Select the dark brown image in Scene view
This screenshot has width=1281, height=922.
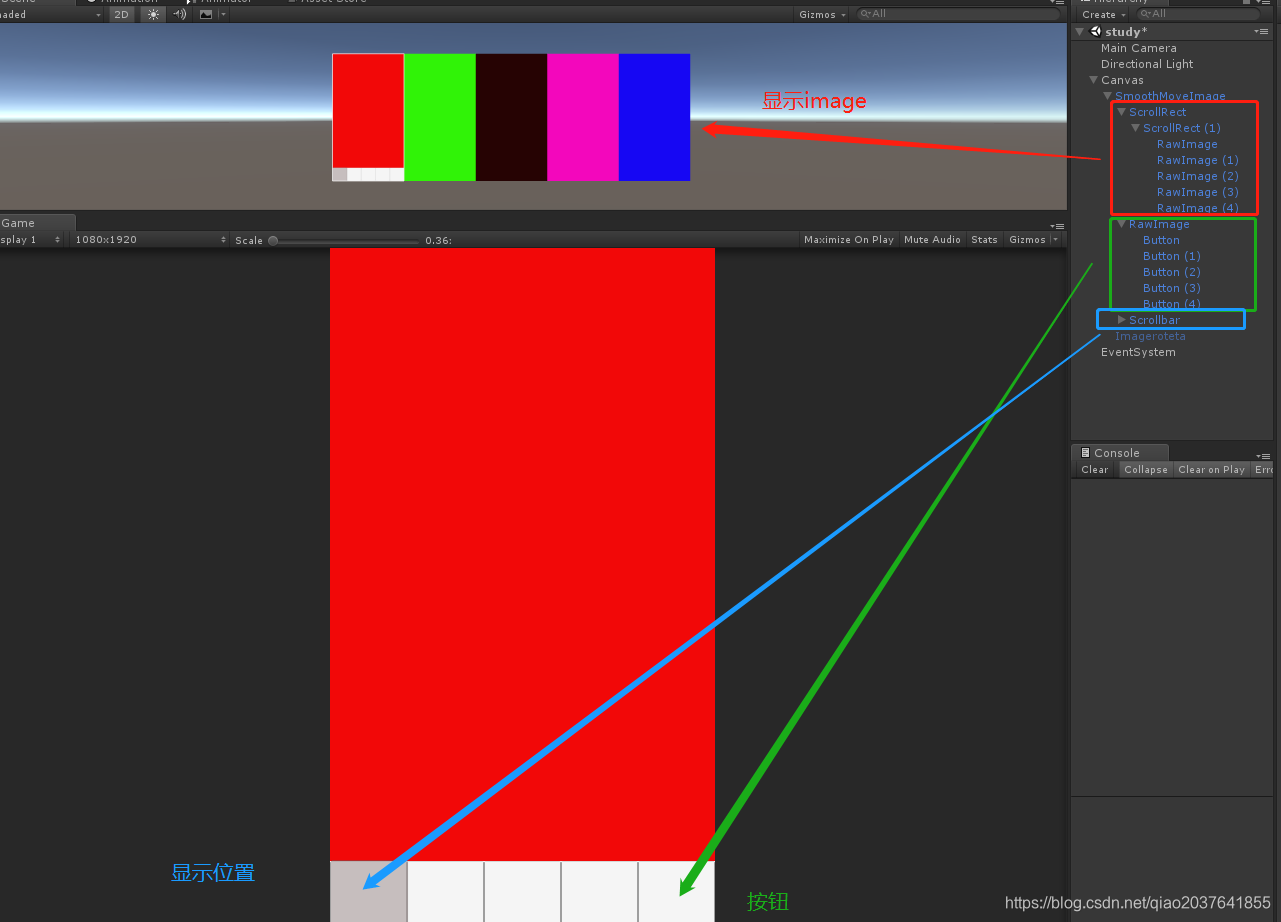pos(512,117)
